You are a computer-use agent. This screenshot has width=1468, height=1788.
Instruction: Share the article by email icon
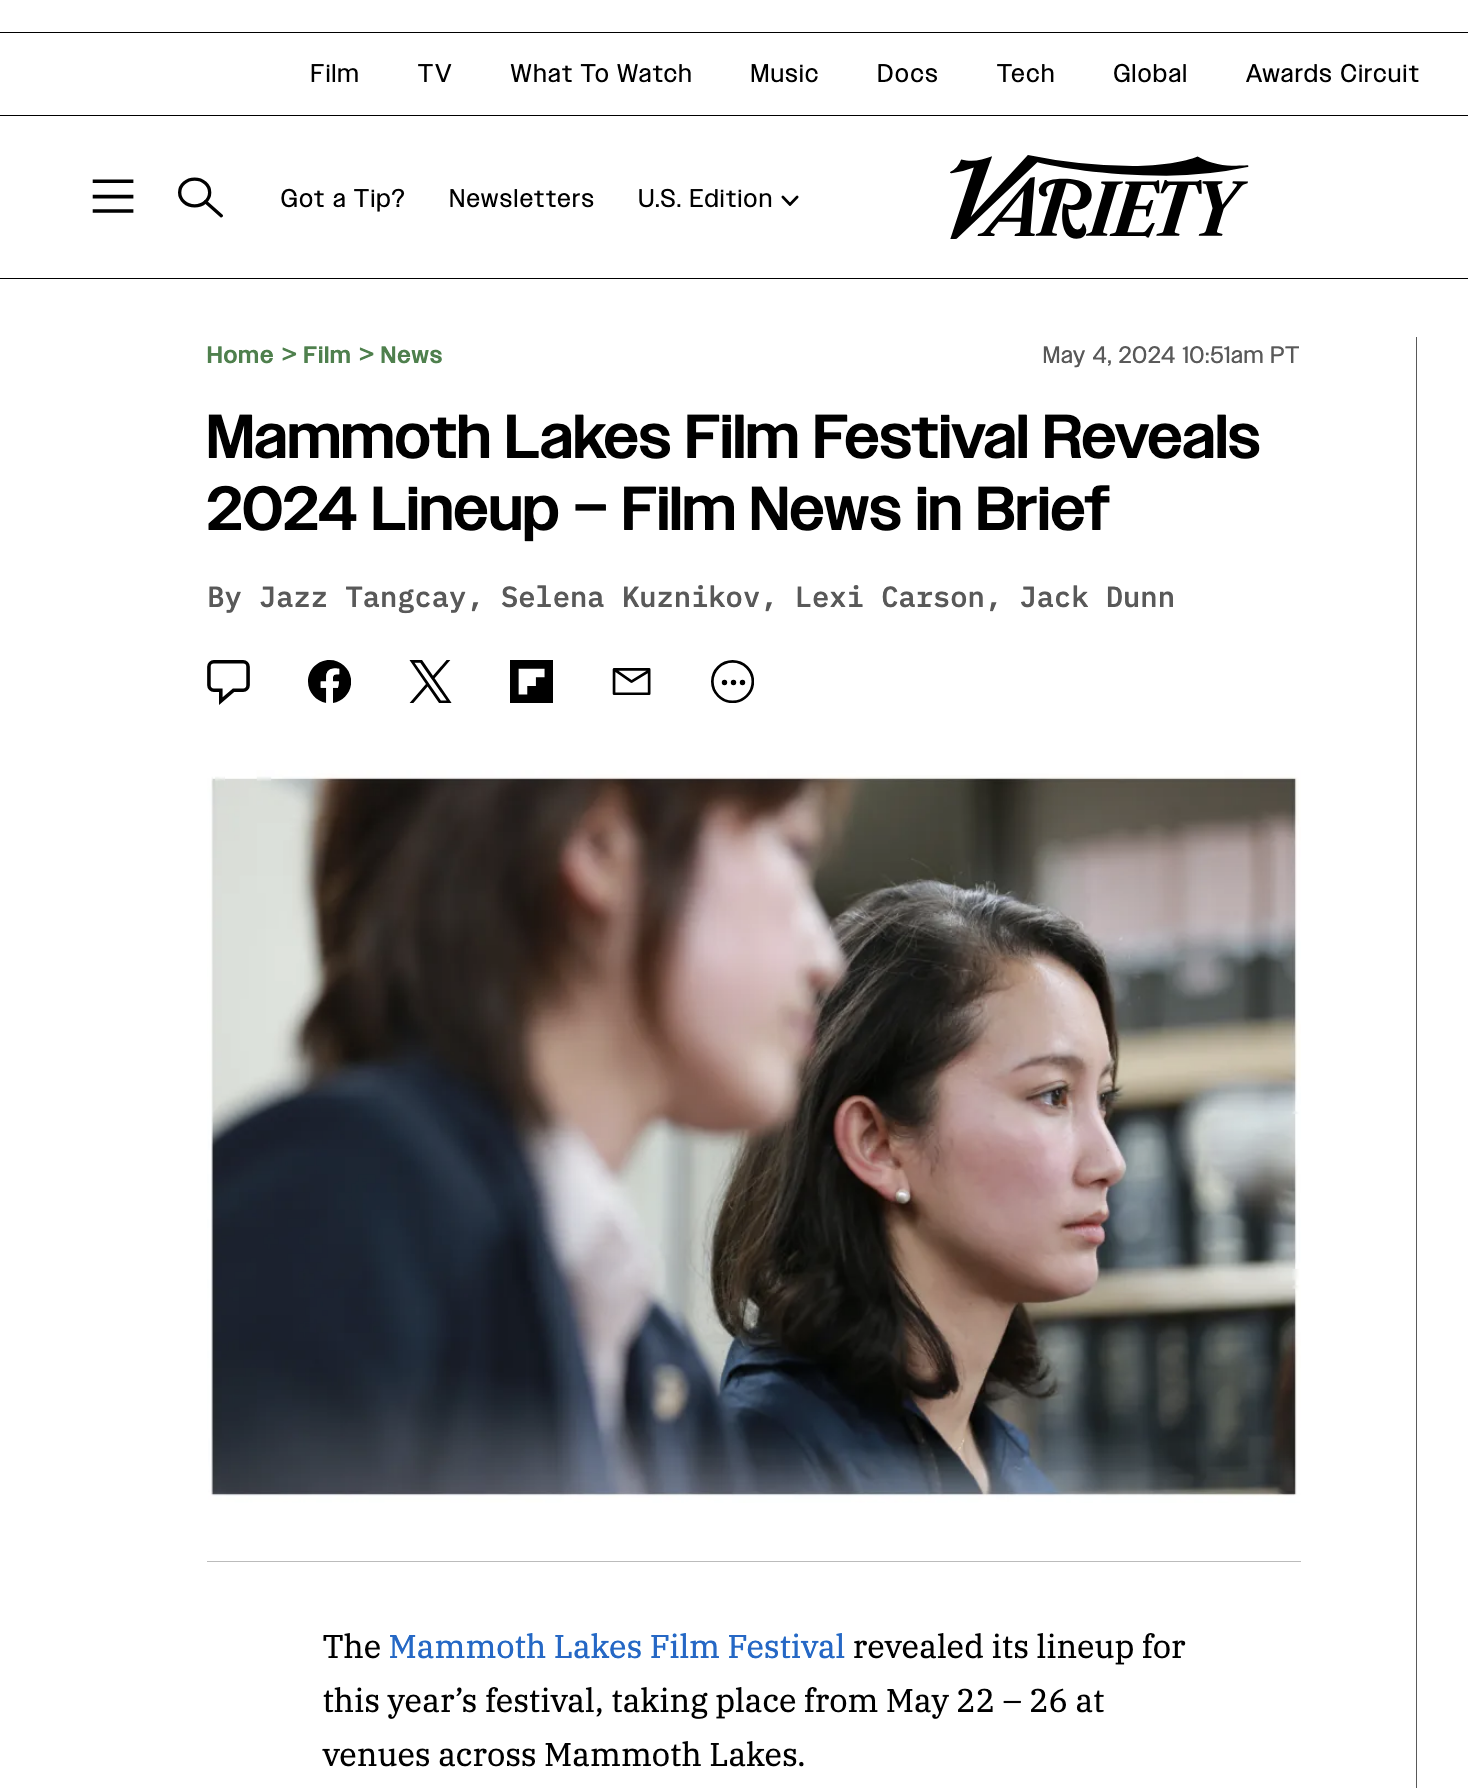click(x=631, y=682)
